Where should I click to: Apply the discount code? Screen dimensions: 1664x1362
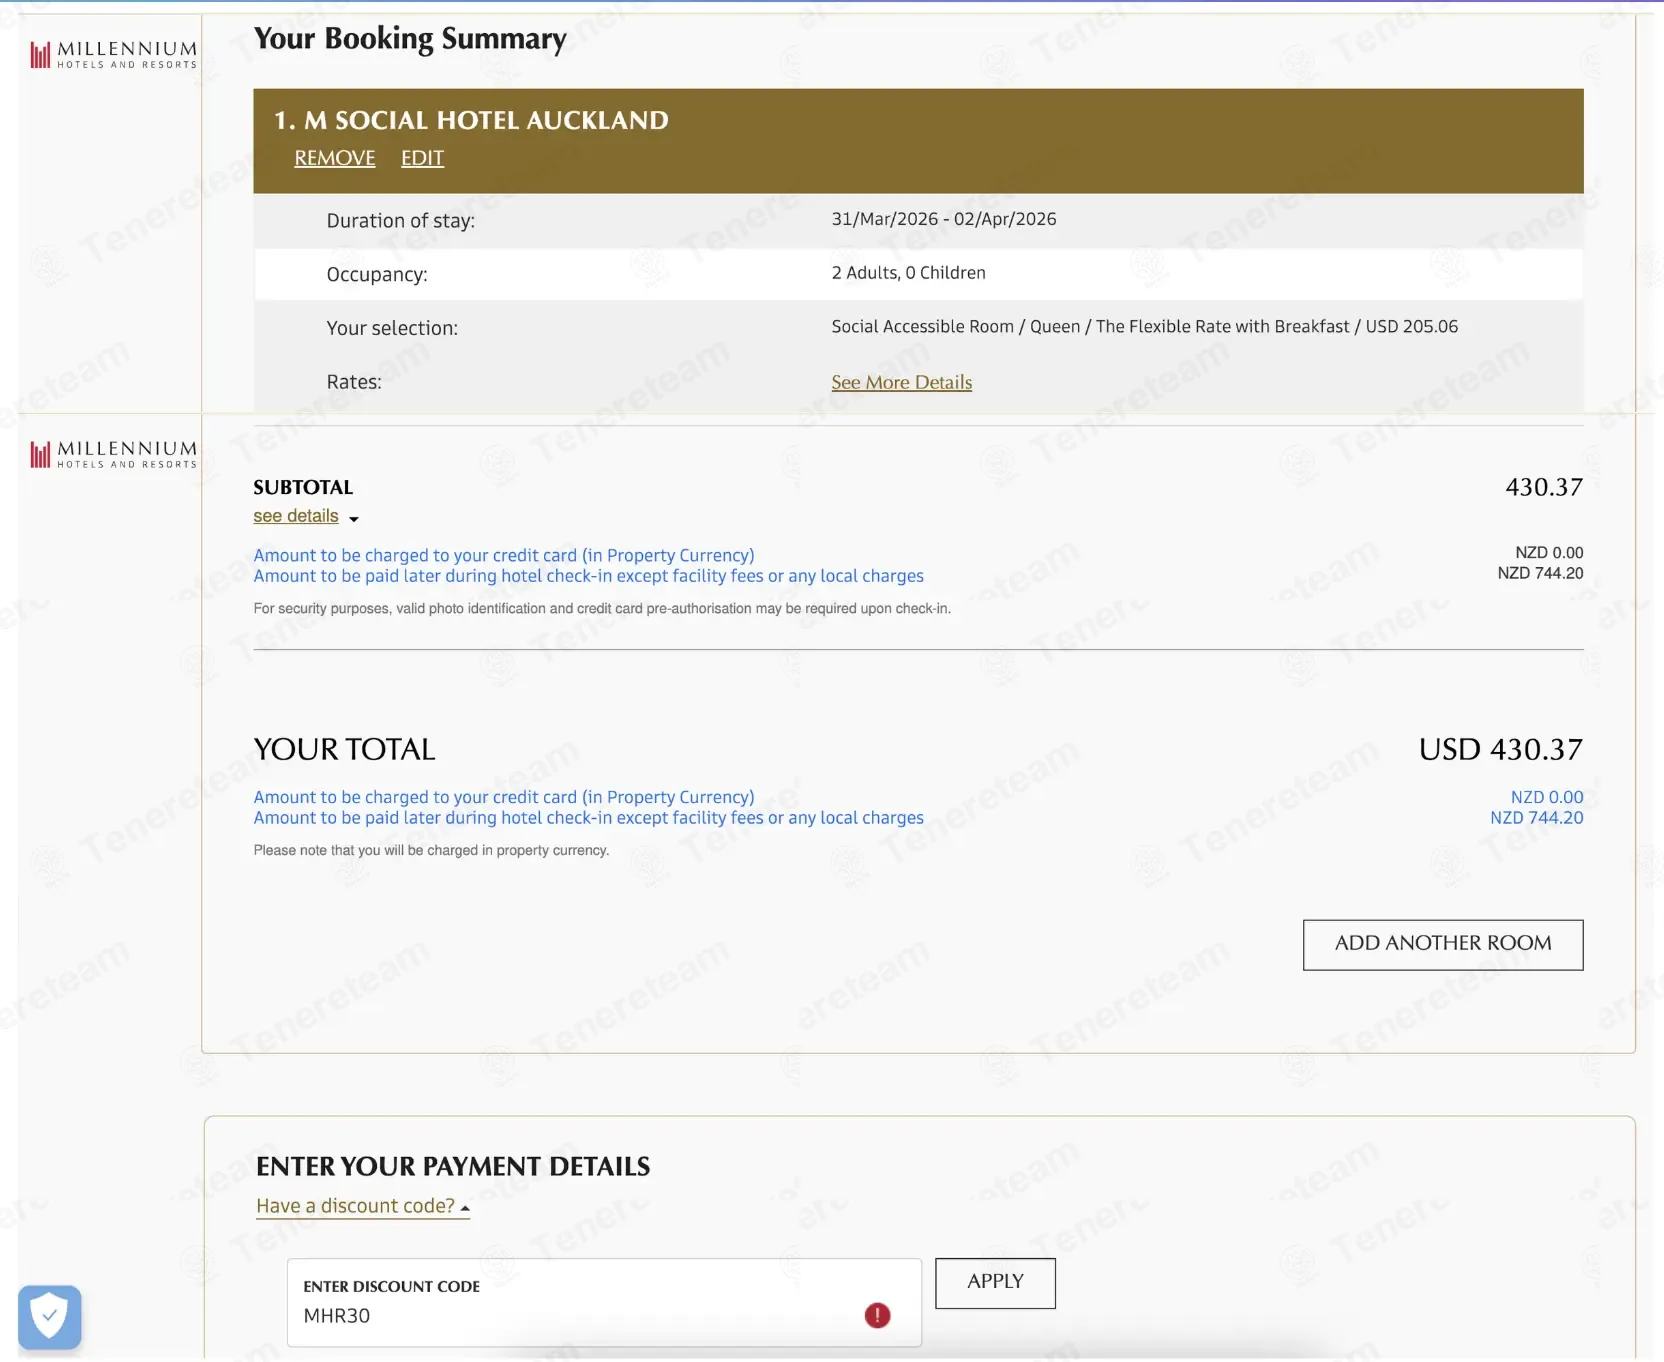point(995,1283)
